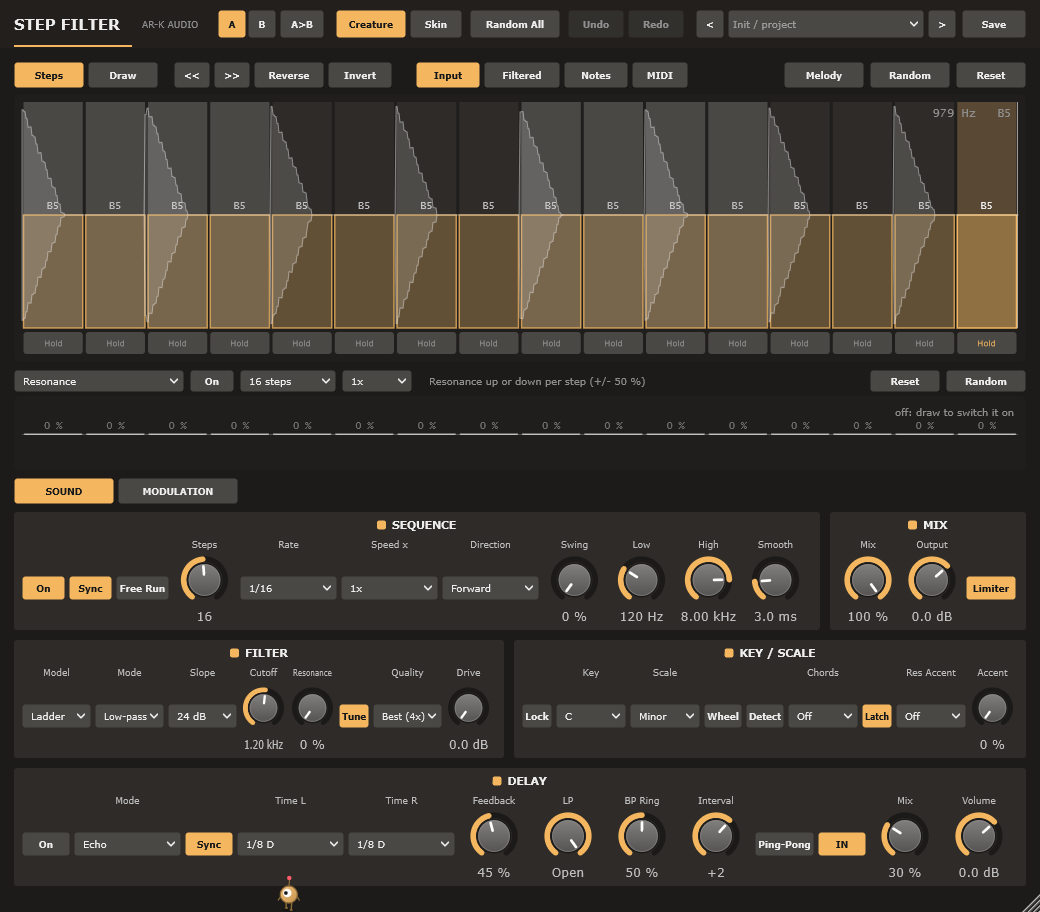The height and width of the screenshot is (912, 1040).
Task: Toggle the Key Lock button
Action: point(537,716)
